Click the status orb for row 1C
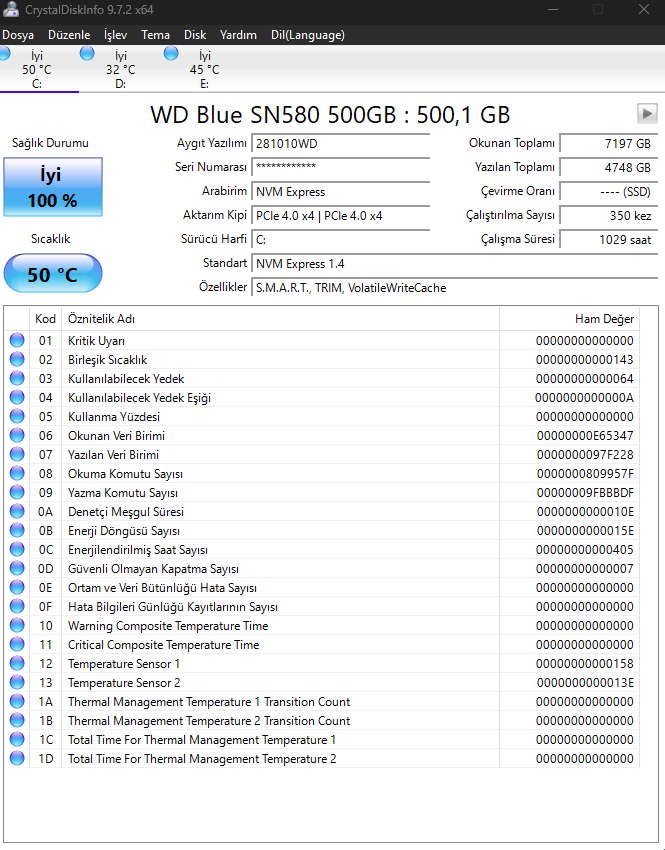Image resolution: width=665 pixels, height=850 pixels. tap(17, 738)
